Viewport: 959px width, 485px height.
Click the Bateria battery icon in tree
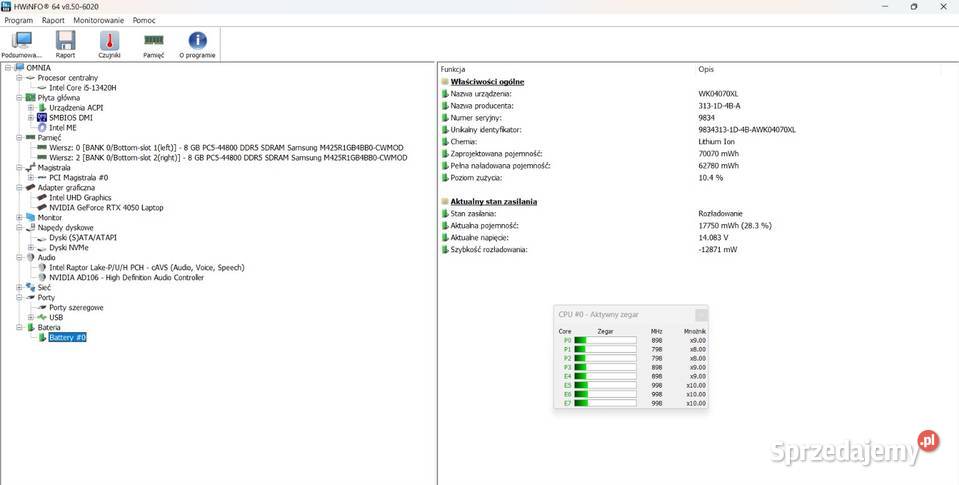(x=31, y=327)
